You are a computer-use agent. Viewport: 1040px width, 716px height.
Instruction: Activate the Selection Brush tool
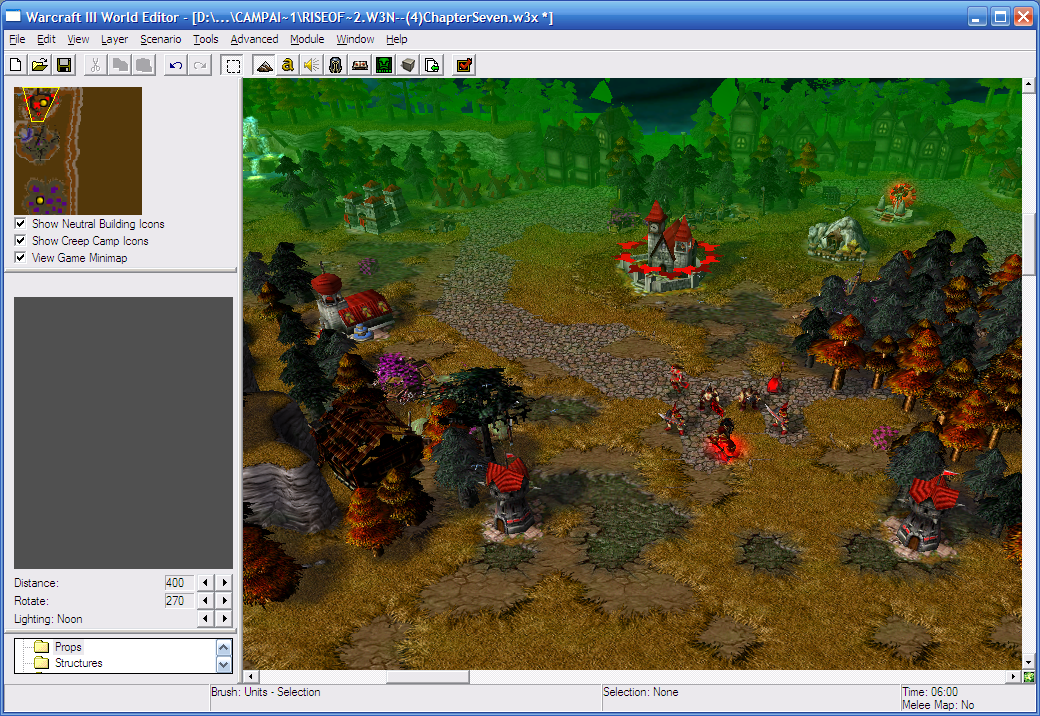coord(233,65)
